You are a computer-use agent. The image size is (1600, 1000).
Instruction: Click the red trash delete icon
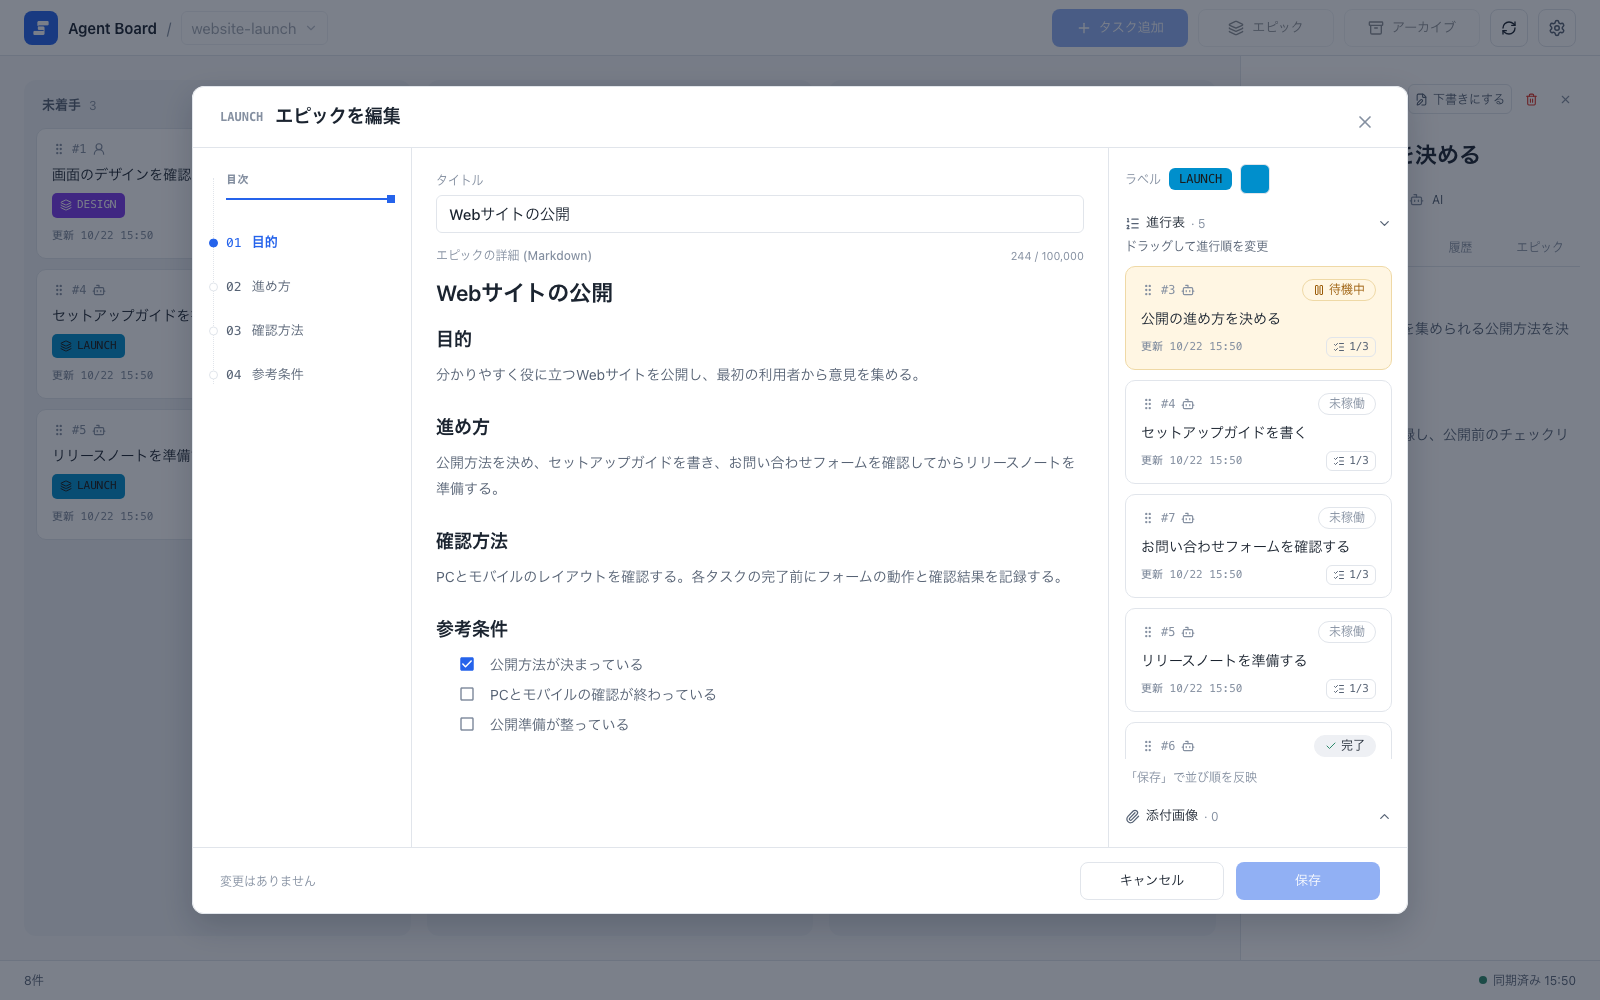click(1531, 100)
